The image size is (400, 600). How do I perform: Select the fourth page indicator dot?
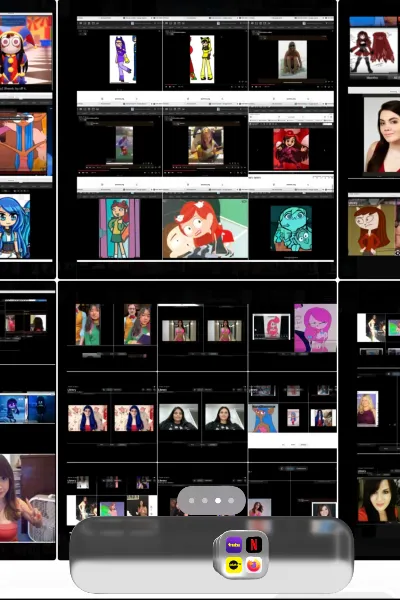pos(231,501)
